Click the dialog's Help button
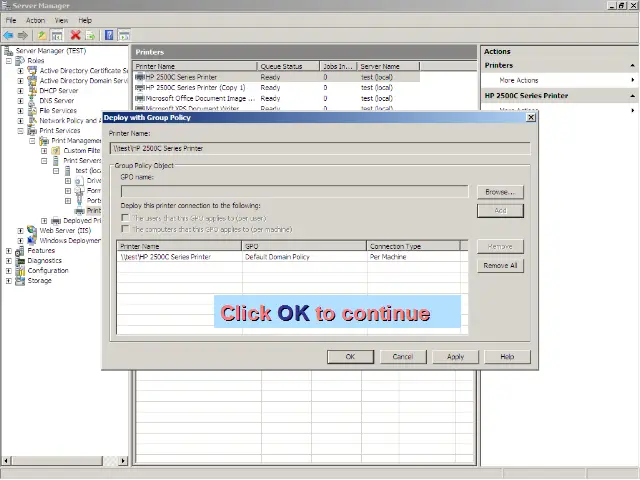This screenshot has height=480, width=640. pyautogui.click(x=507, y=357)
